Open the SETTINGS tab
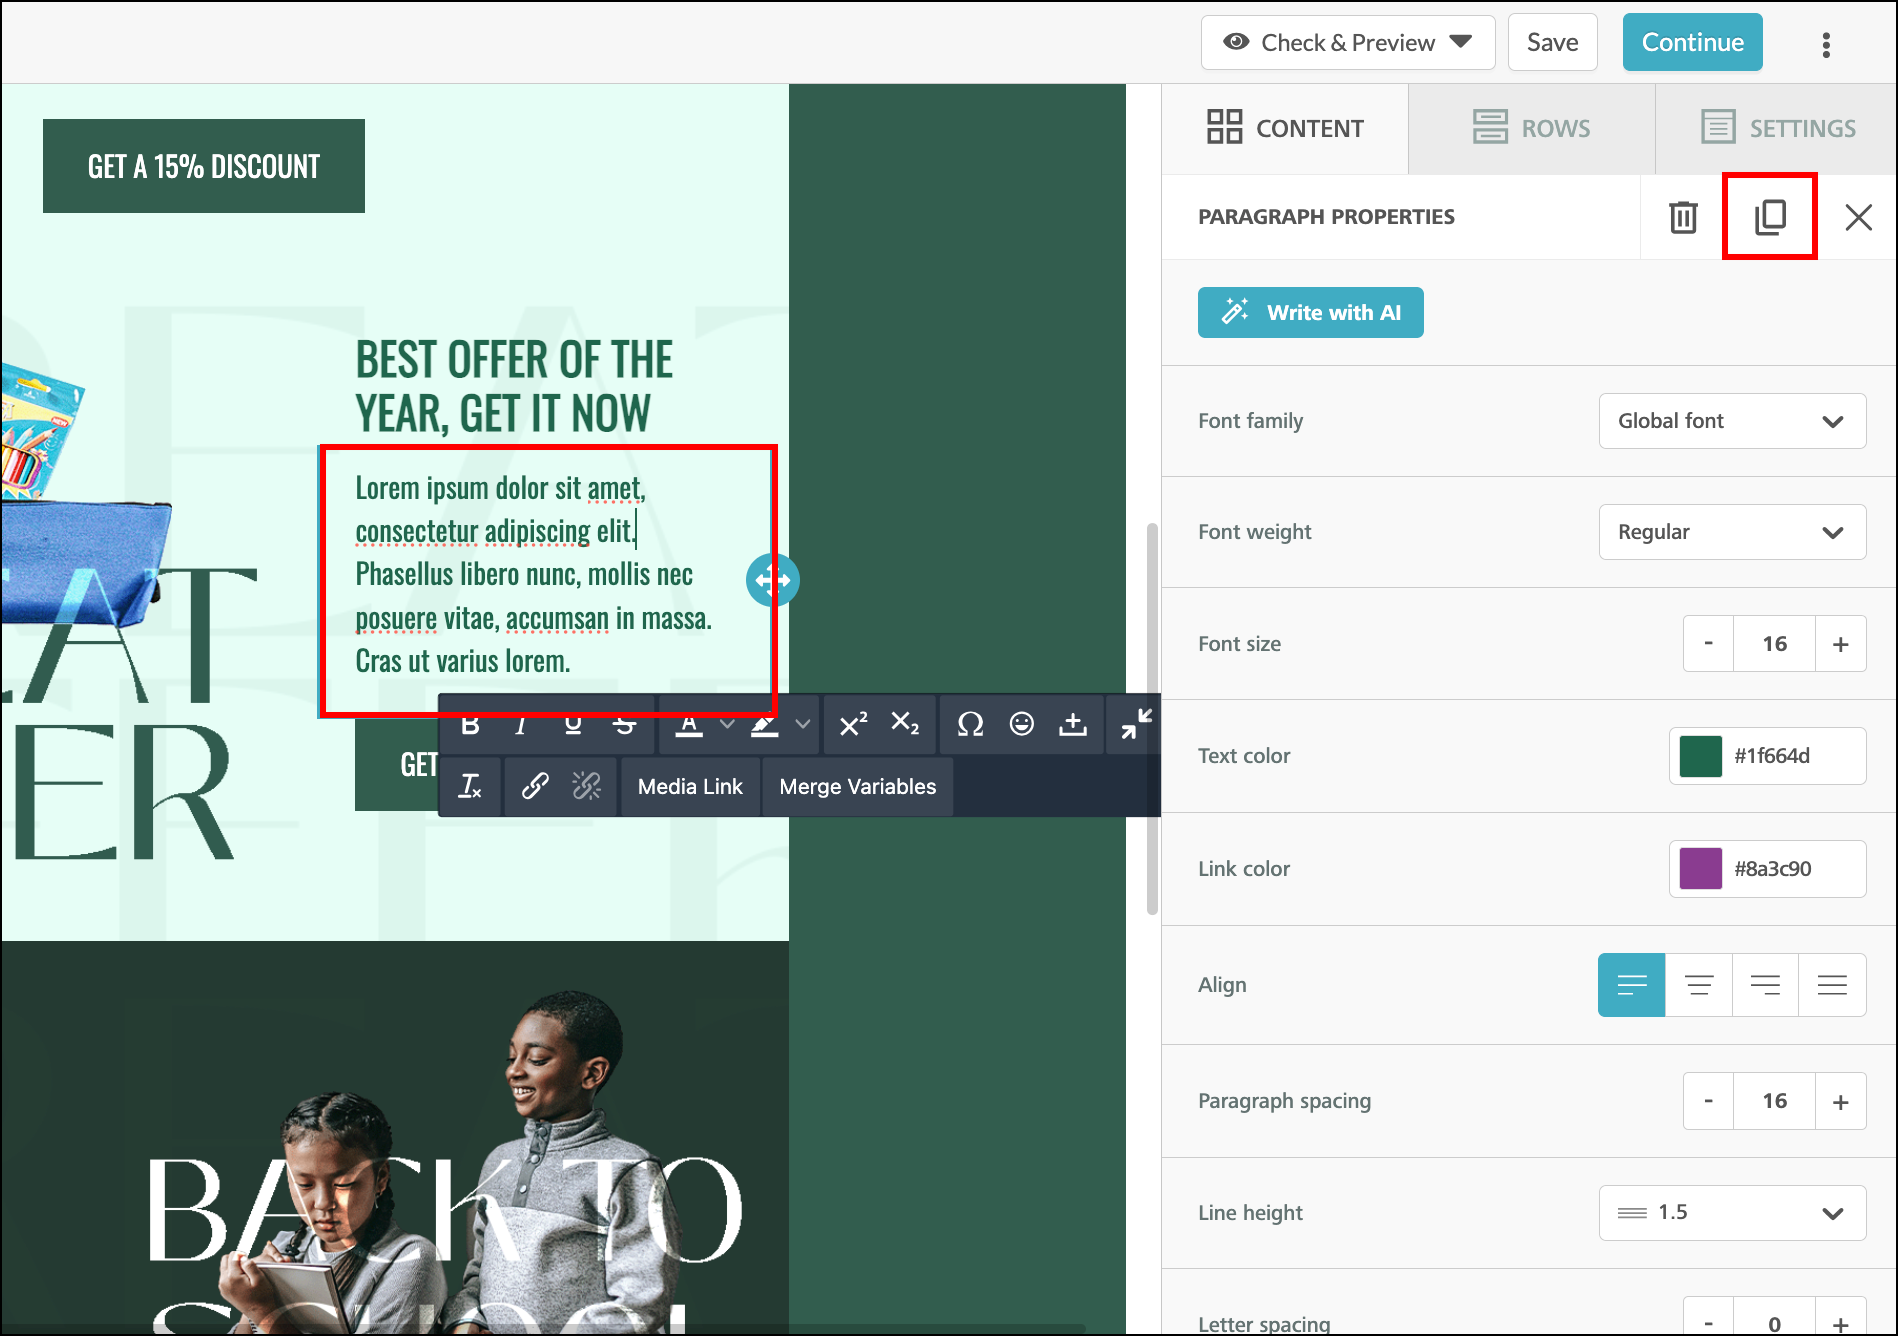This screenshot has width=1898, height=1336. (x=1778, y=129)
